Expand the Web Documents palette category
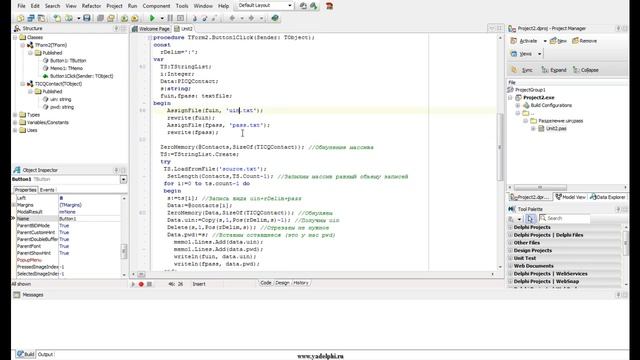 pos(510,266)
